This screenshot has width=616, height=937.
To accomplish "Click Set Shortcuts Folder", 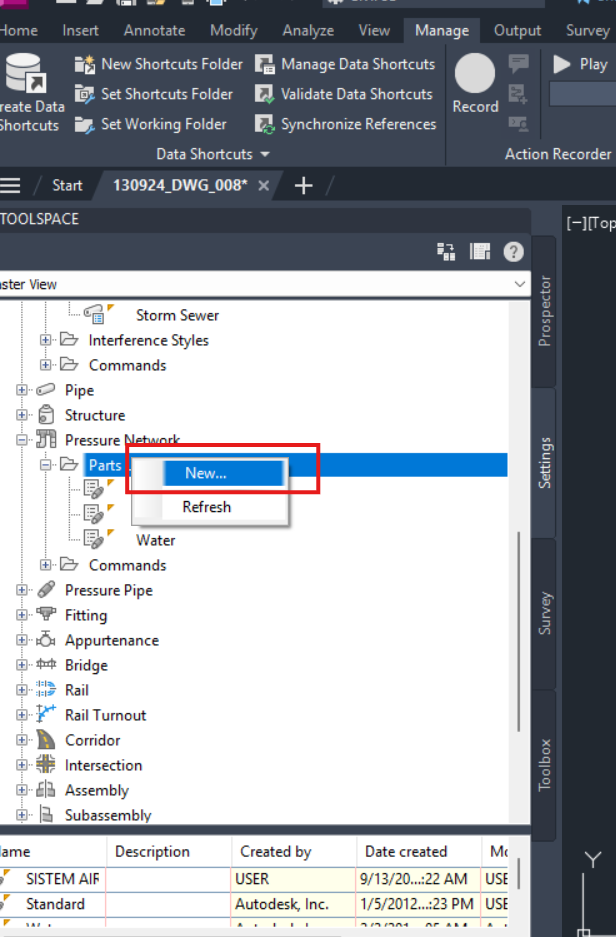I will [154, 94].
